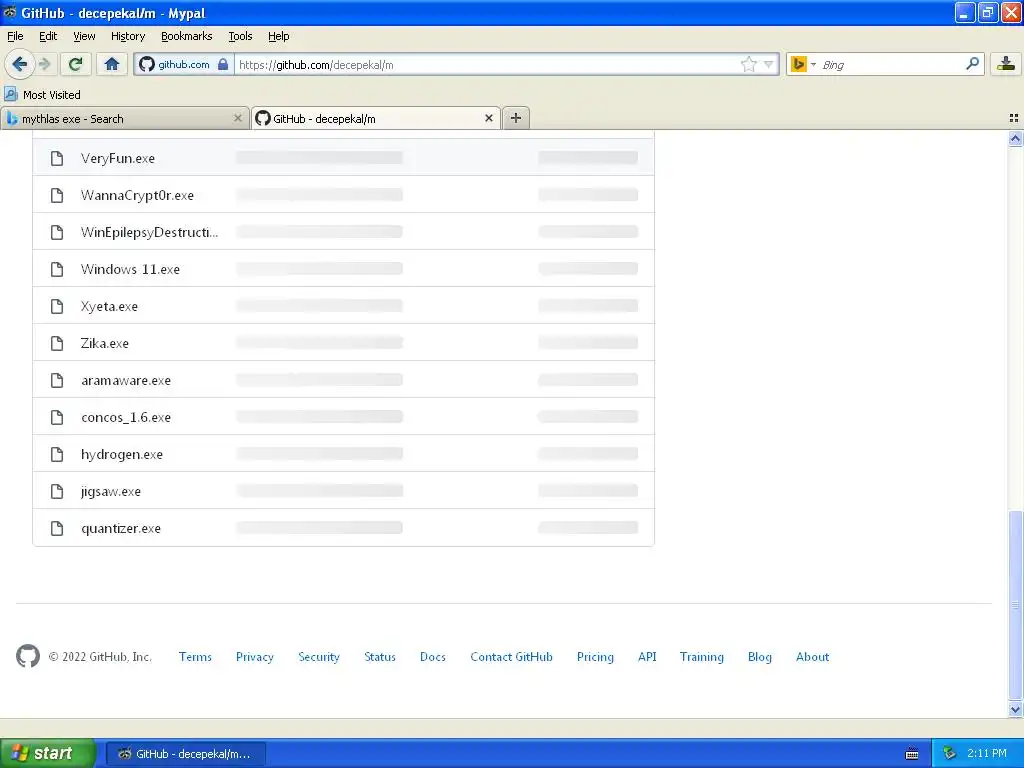The height and width of the screenshot is (768, 1024).
Task: Open the list-all-tabs grid icon
Action: click(x=1014, y=118)
